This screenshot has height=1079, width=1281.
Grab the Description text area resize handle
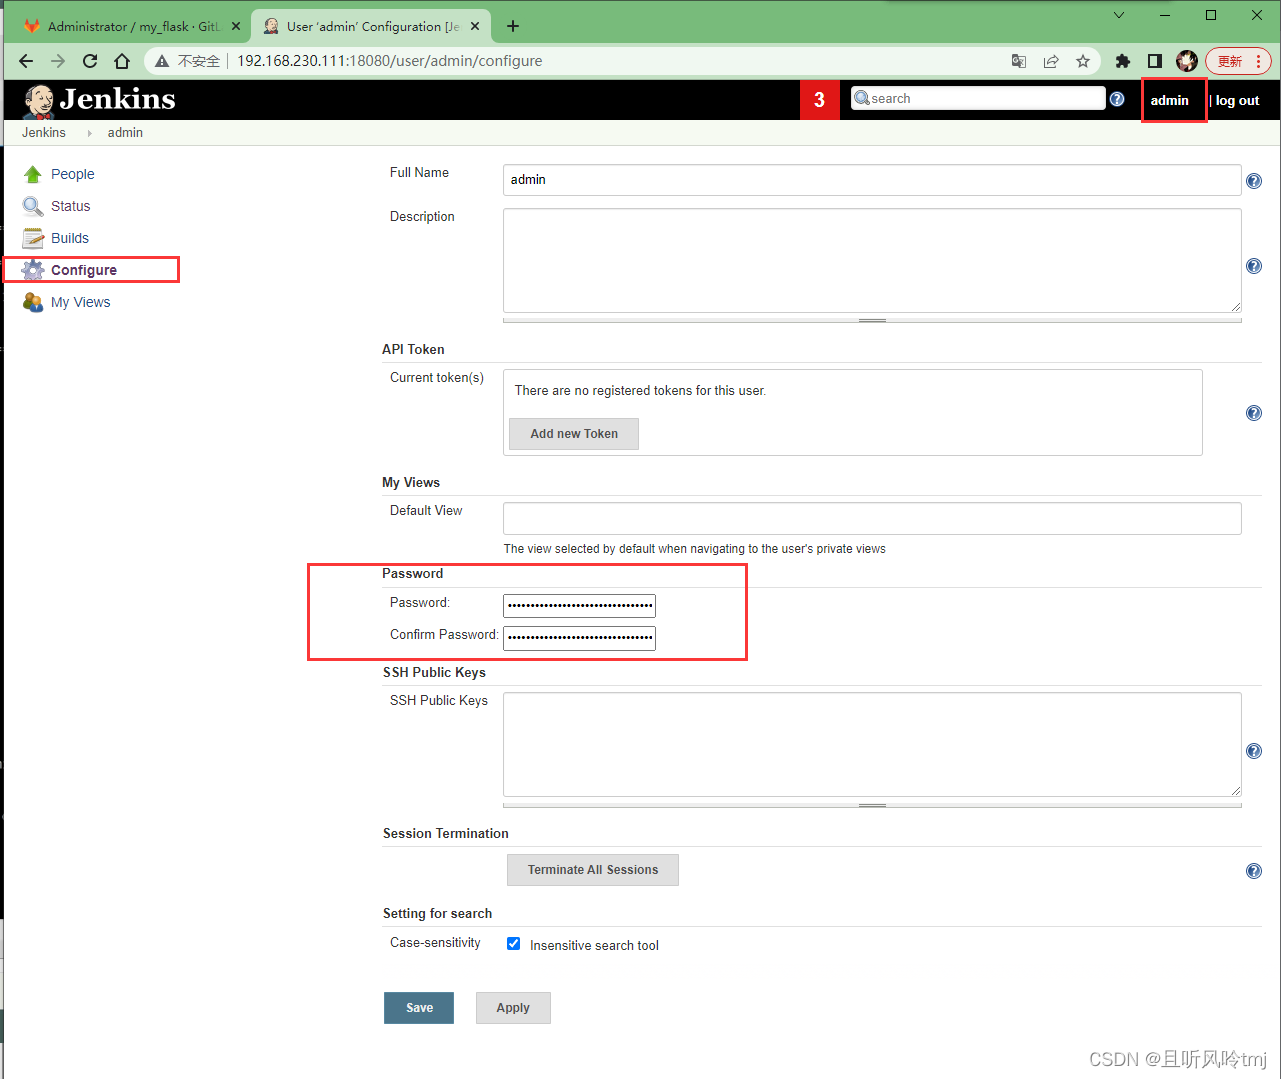pos(872,321)
